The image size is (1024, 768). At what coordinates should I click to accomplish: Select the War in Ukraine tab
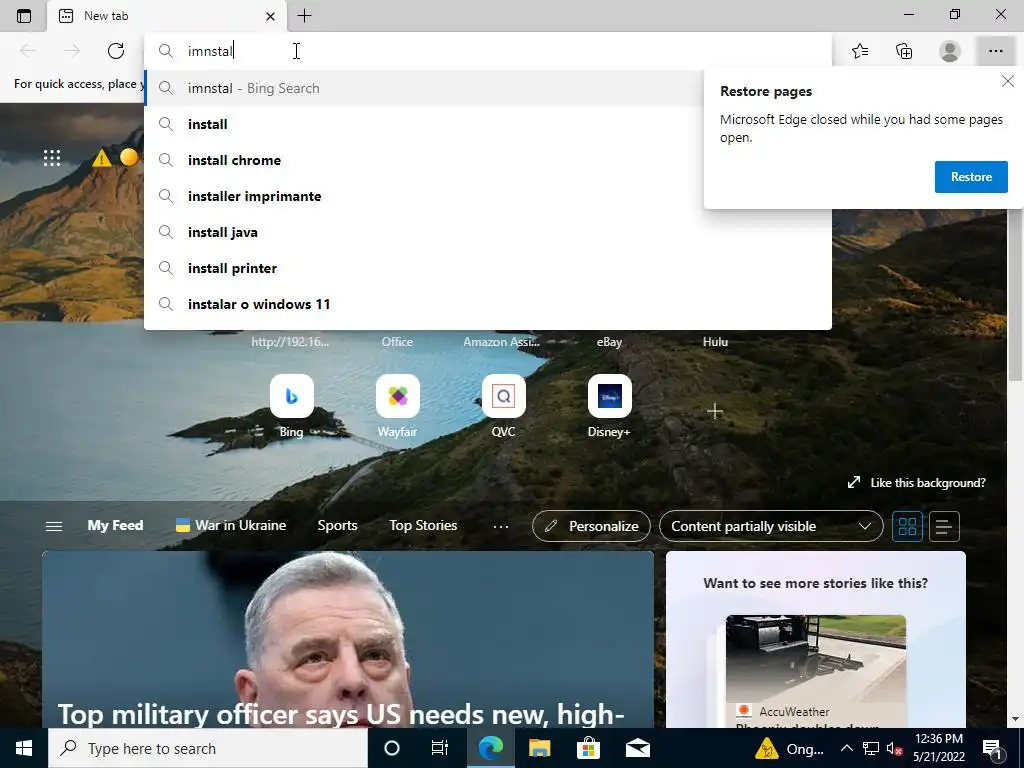[231, 525]
